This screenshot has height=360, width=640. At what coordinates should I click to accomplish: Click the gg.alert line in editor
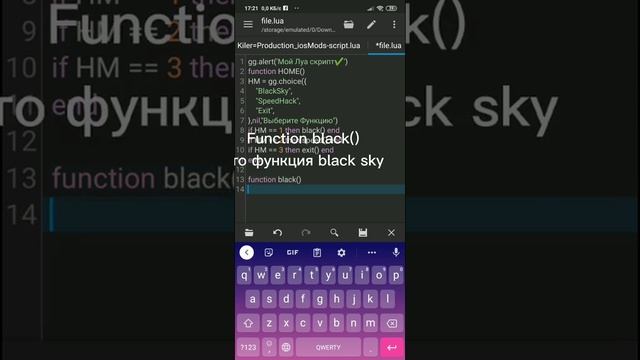[x=298, y=62]
